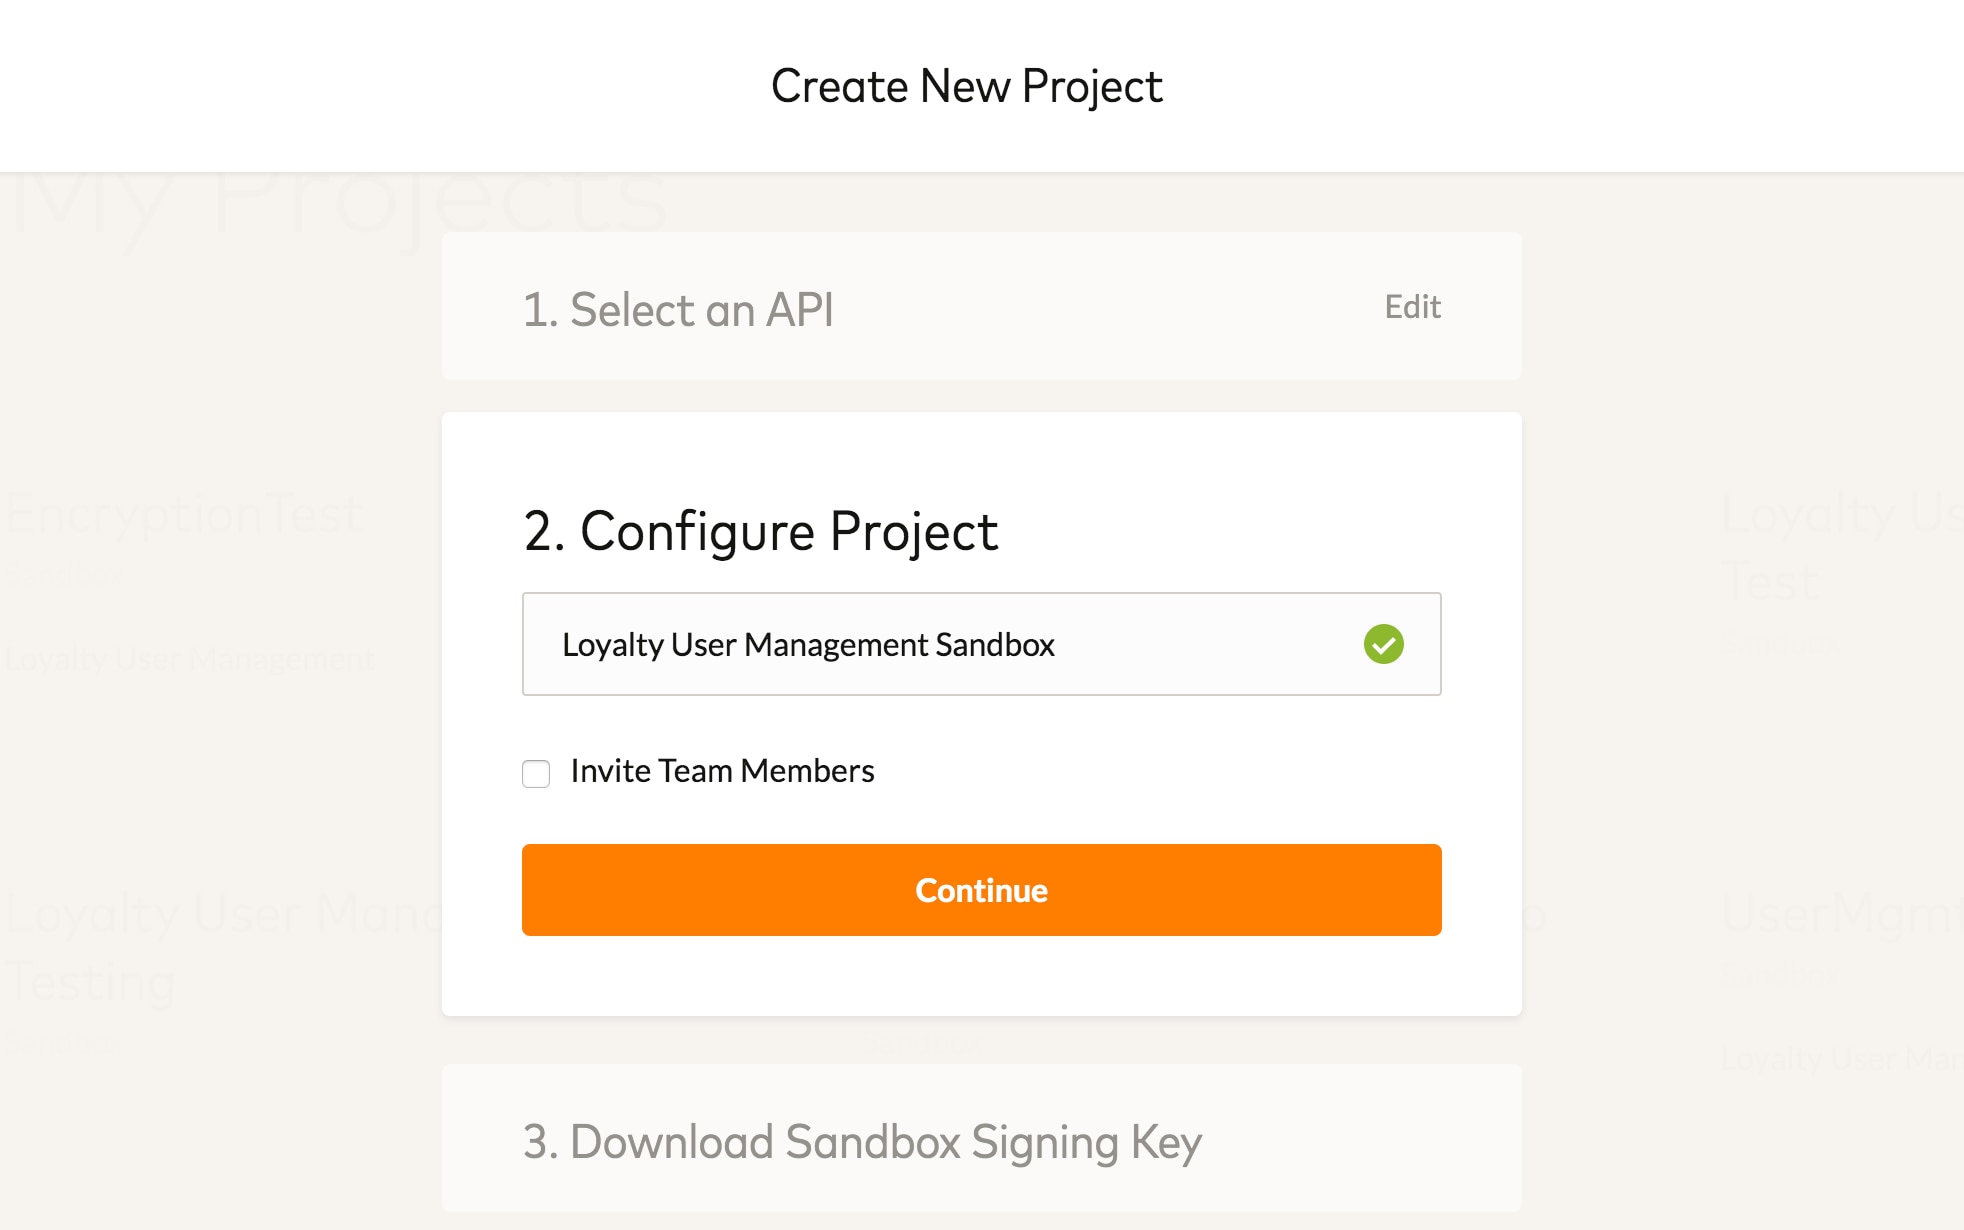Focus the project name input field
The height and width of the screenshot is (1230, 1964).
point(940,644)
